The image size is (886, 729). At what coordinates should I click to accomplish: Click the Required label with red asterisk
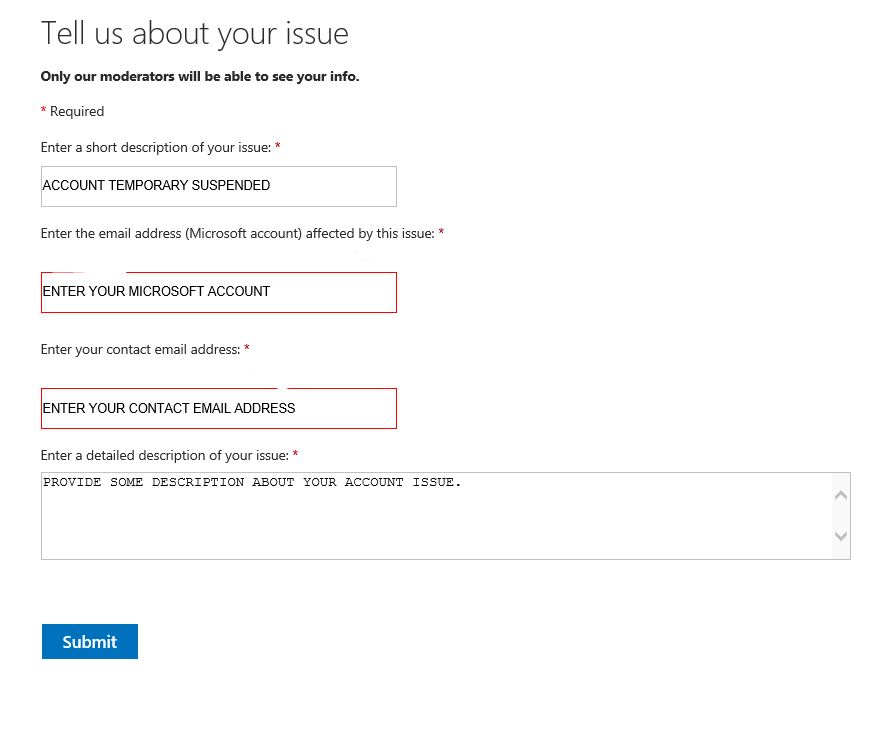[72, 111]
